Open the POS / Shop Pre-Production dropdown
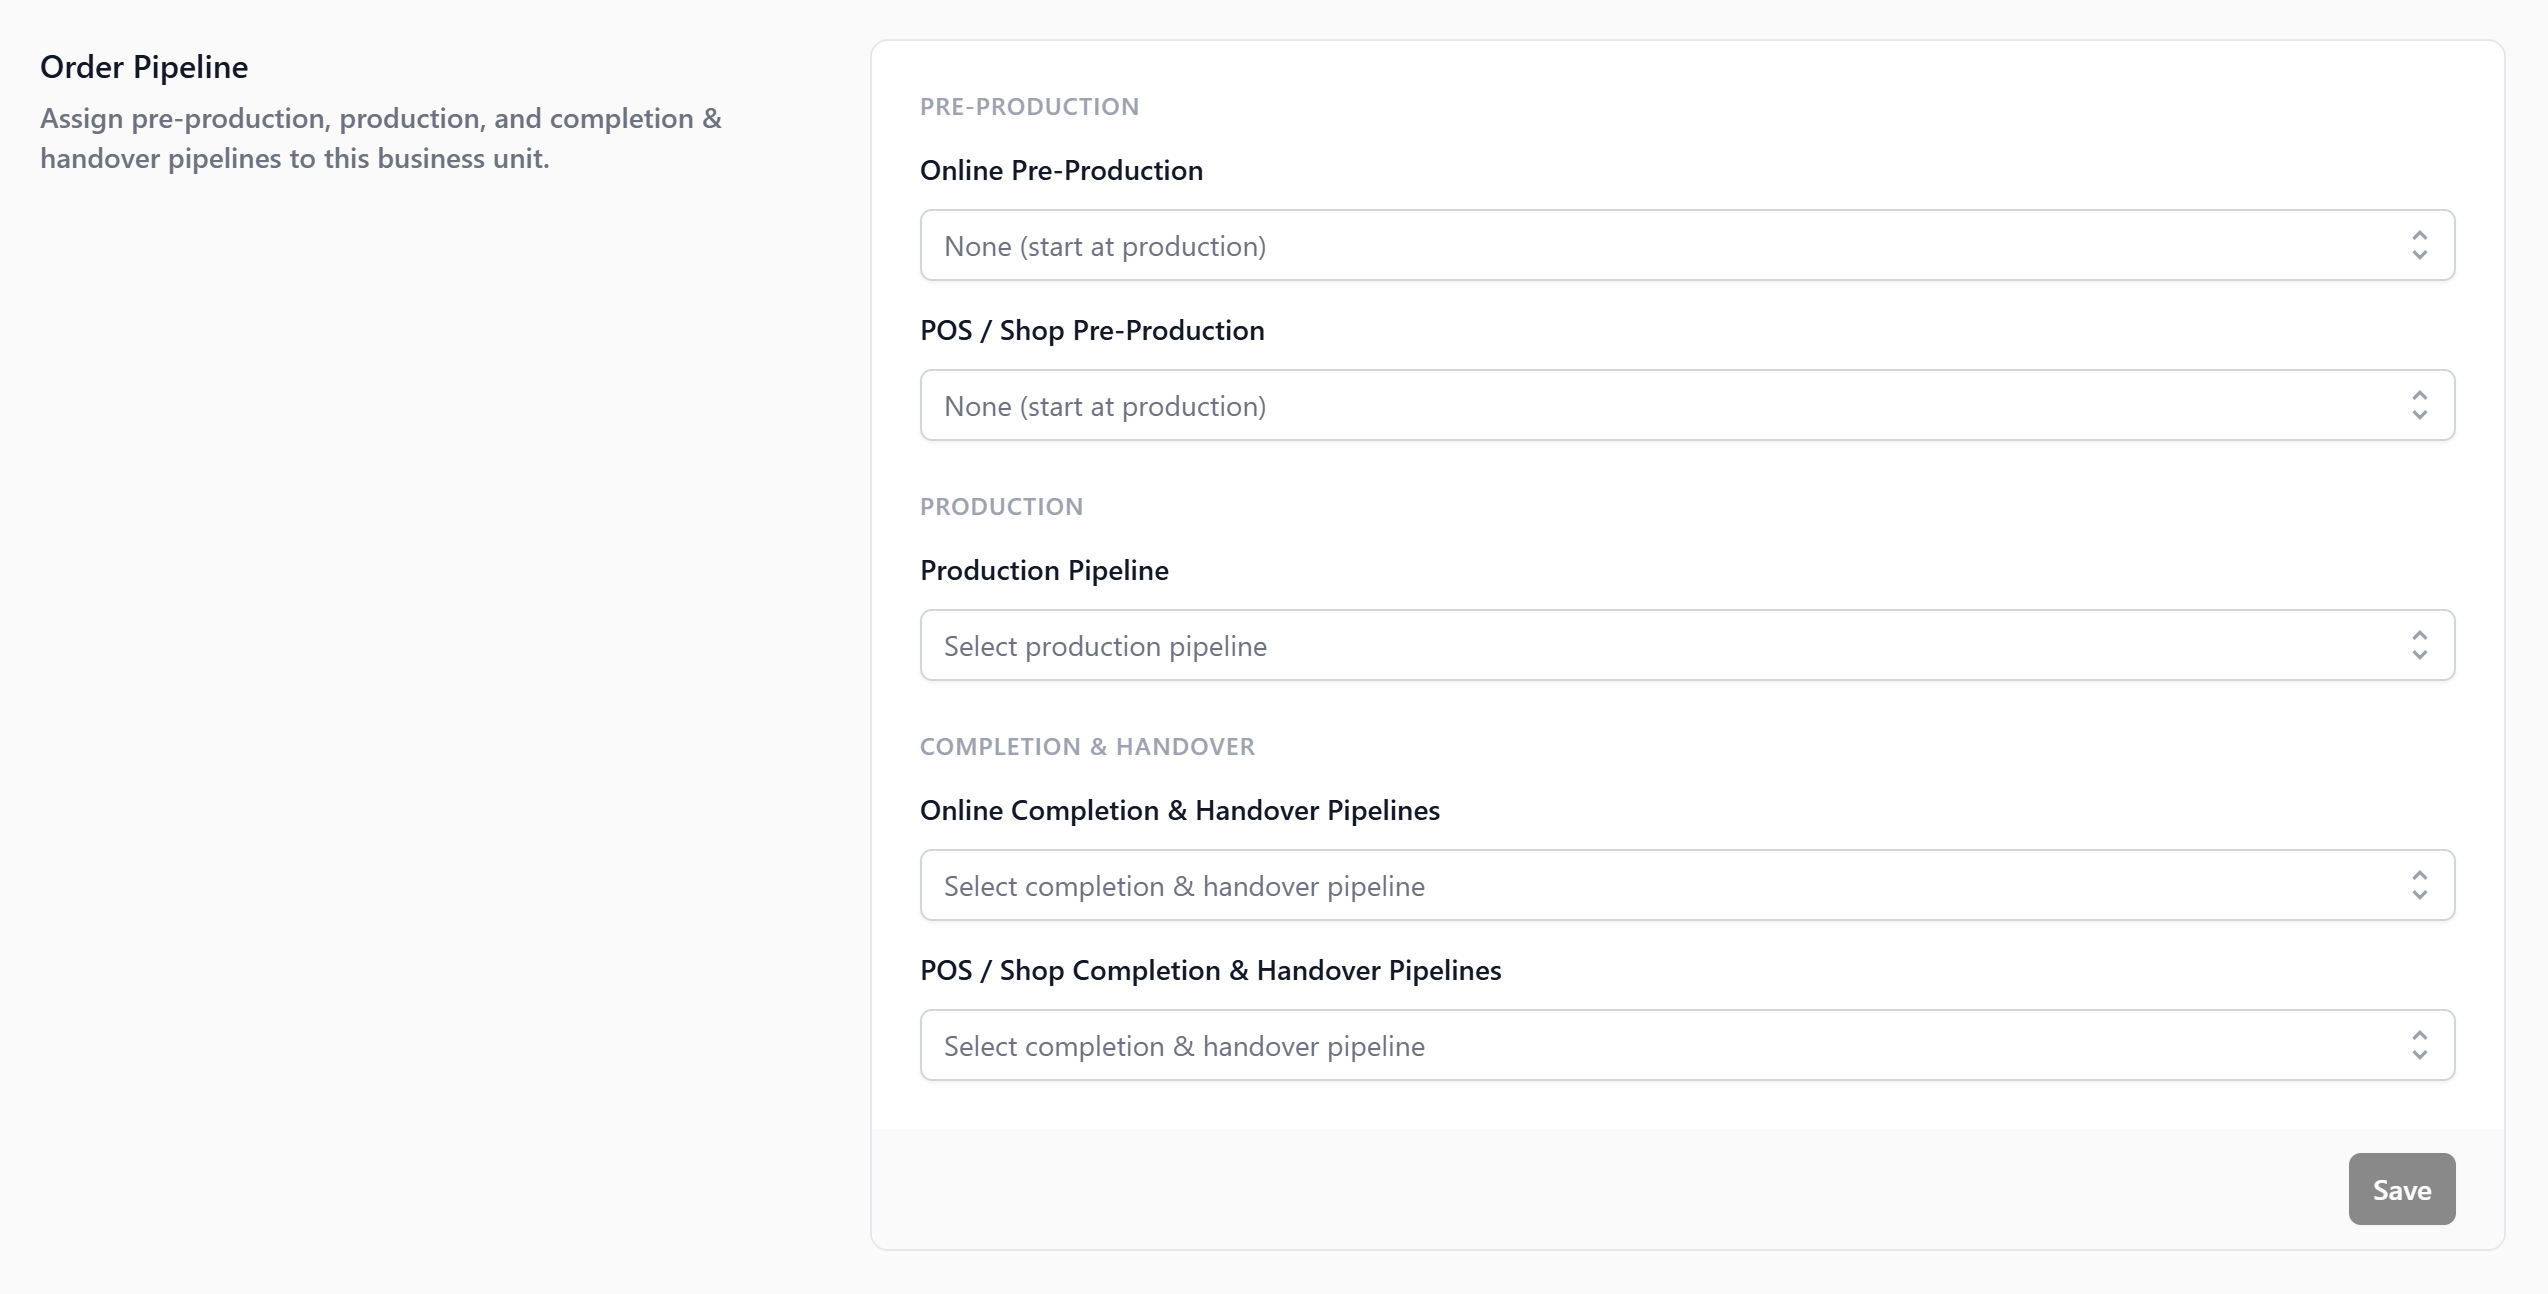Image resolution: width=2548 pixels, height=1294 pixels. tap(1686, 405)
